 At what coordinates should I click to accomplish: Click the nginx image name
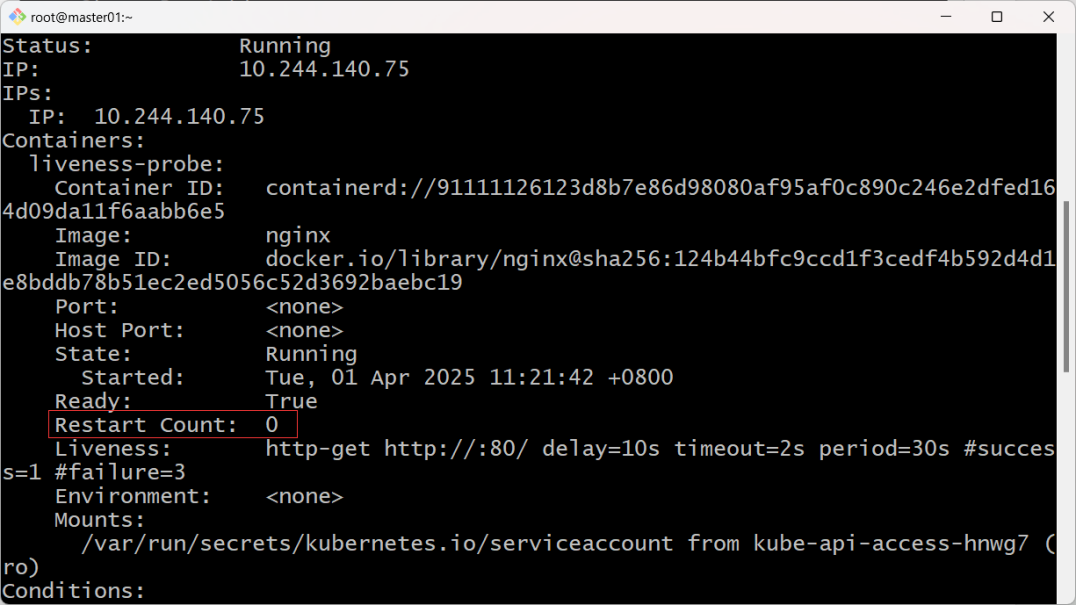pyautogui.click(x=298, y=236)
